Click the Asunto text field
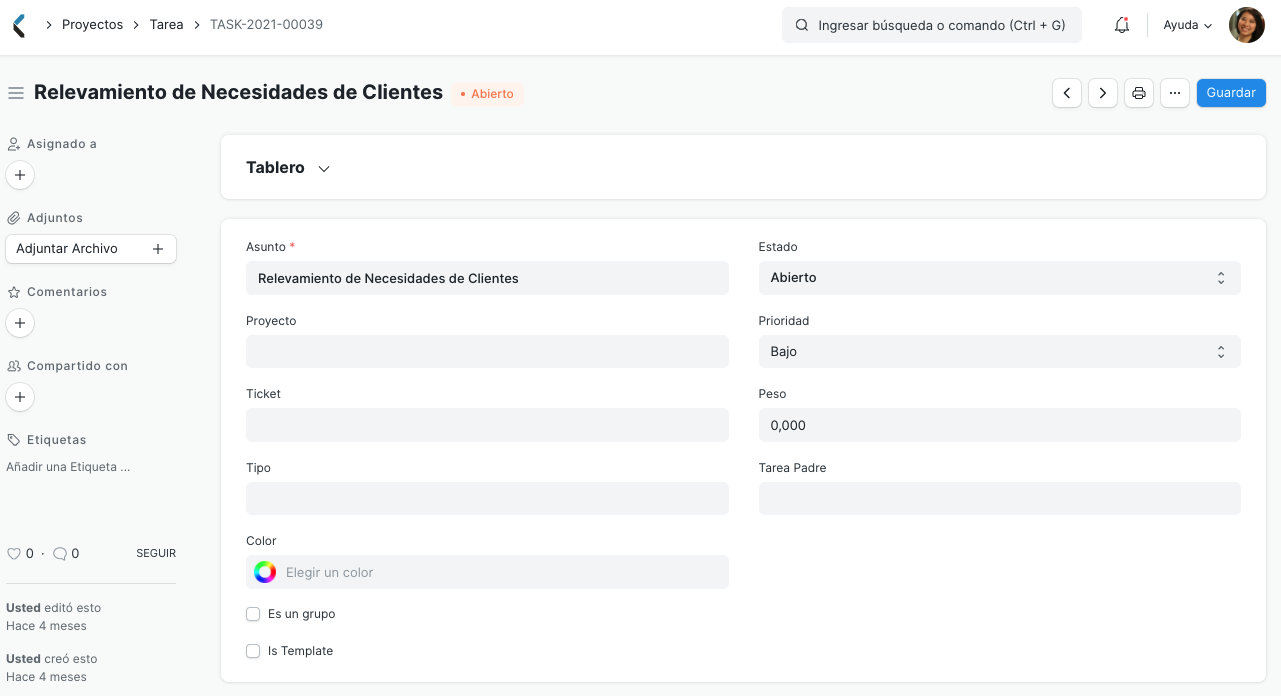The height and width of the screenshot is (696, 1281). 487,278
